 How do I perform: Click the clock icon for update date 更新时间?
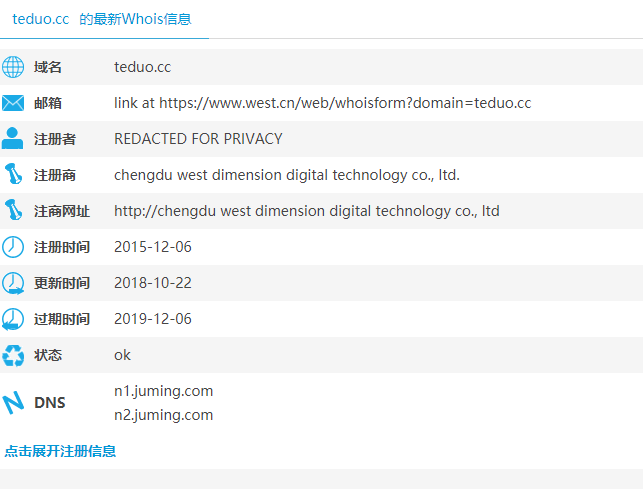pos(13,283)
